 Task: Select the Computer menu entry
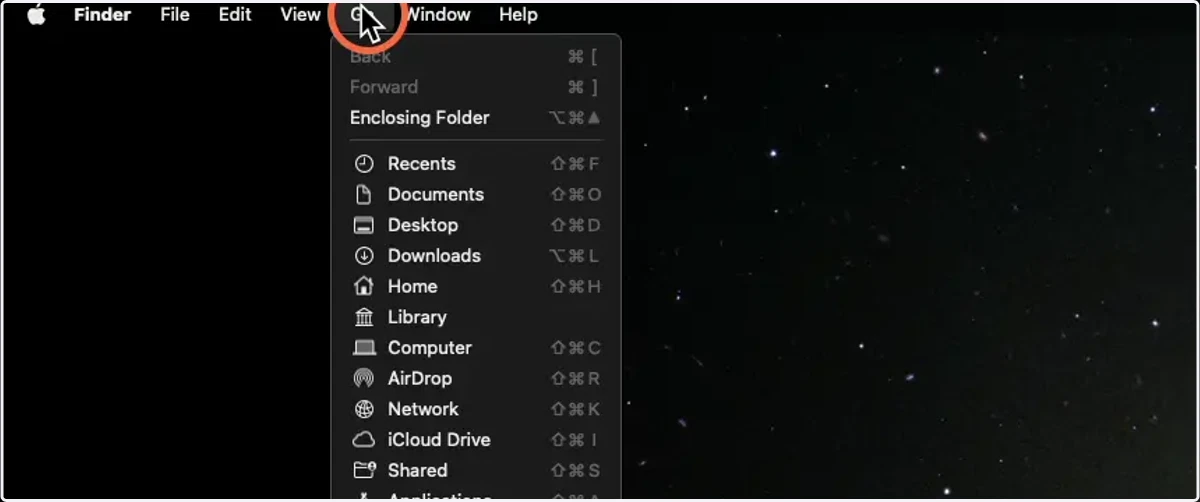tap(475, 348)
